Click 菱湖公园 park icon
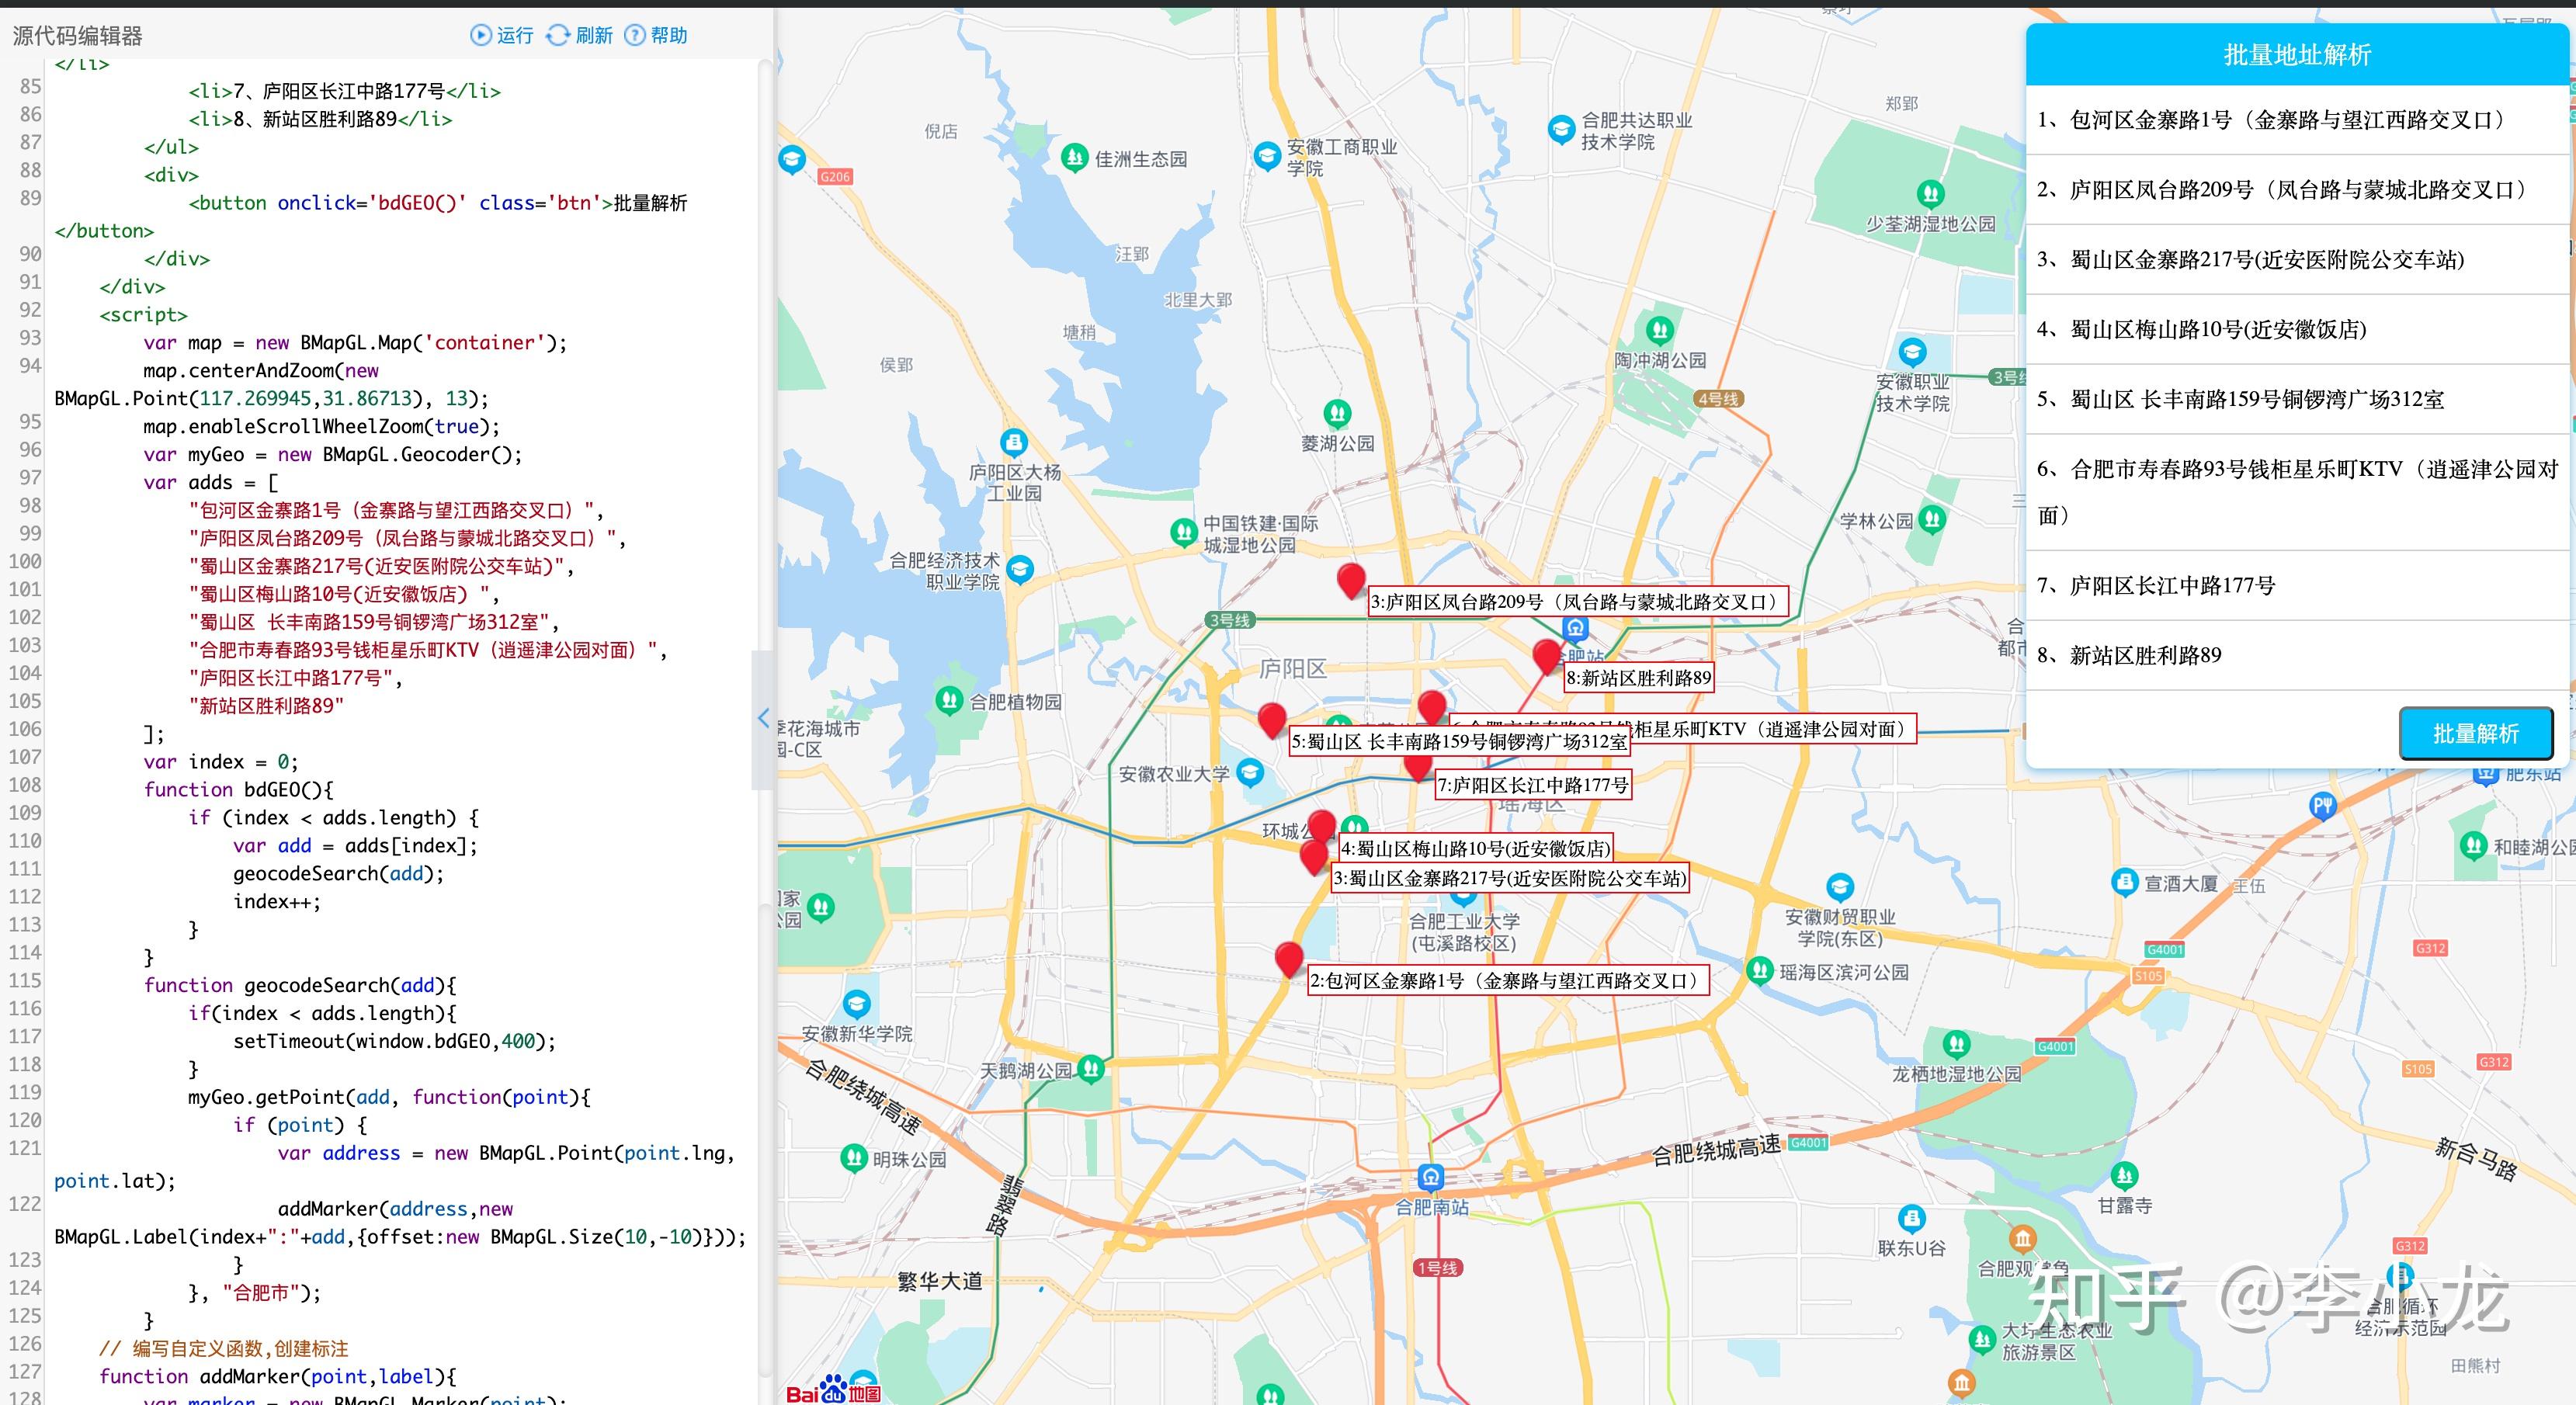Viewport: 2576px width, 1405px height. coord(1338,413)
